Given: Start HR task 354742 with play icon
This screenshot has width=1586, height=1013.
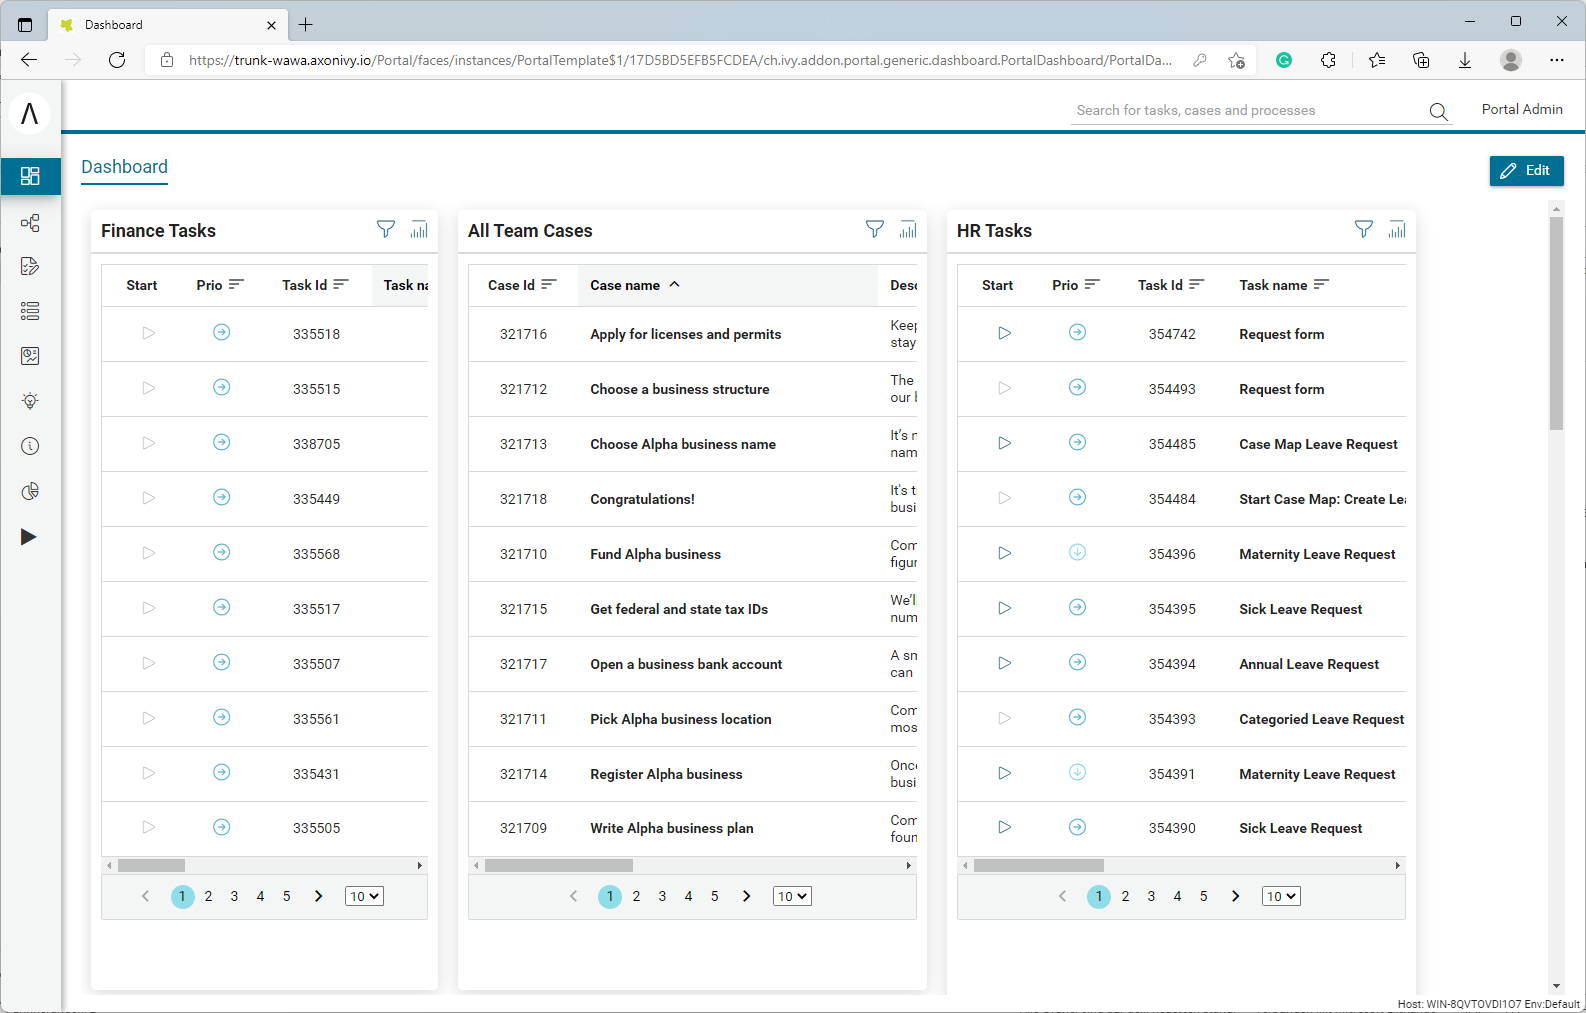Looking at the screenshot, I should [x=1004, y=333].
